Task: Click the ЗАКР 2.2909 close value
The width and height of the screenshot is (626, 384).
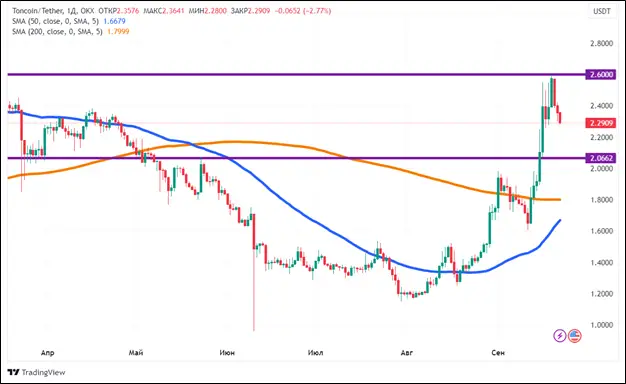Action: (250, 11)
